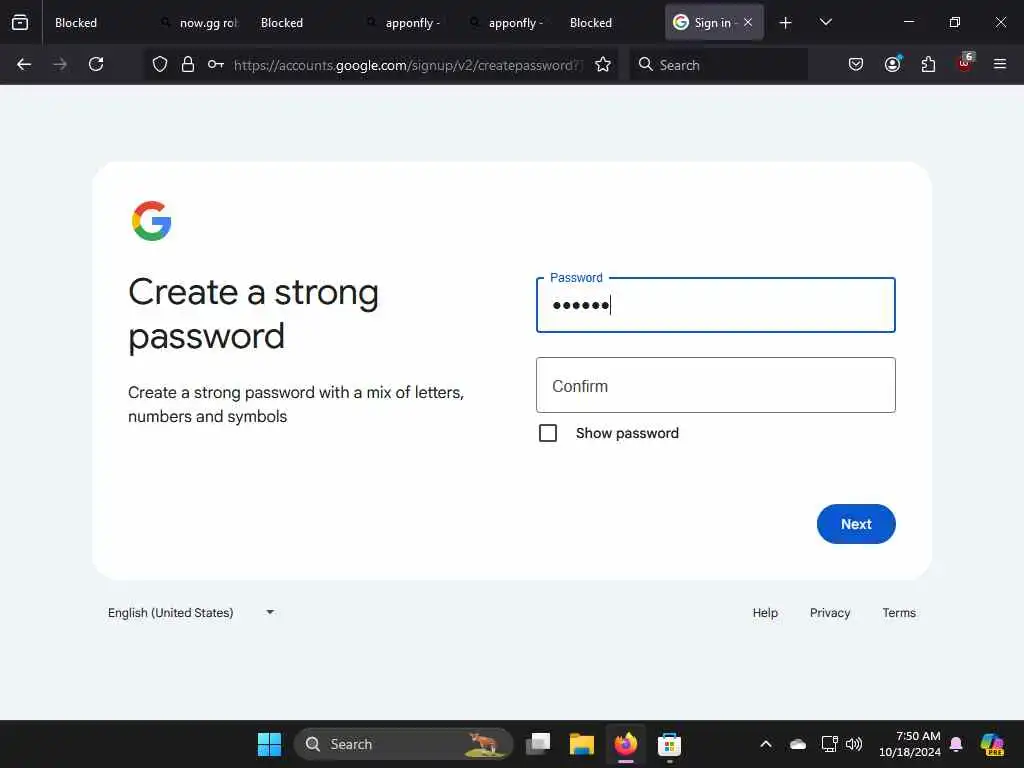
Task: Click the blue Next button
Action: tap(856, 524)
